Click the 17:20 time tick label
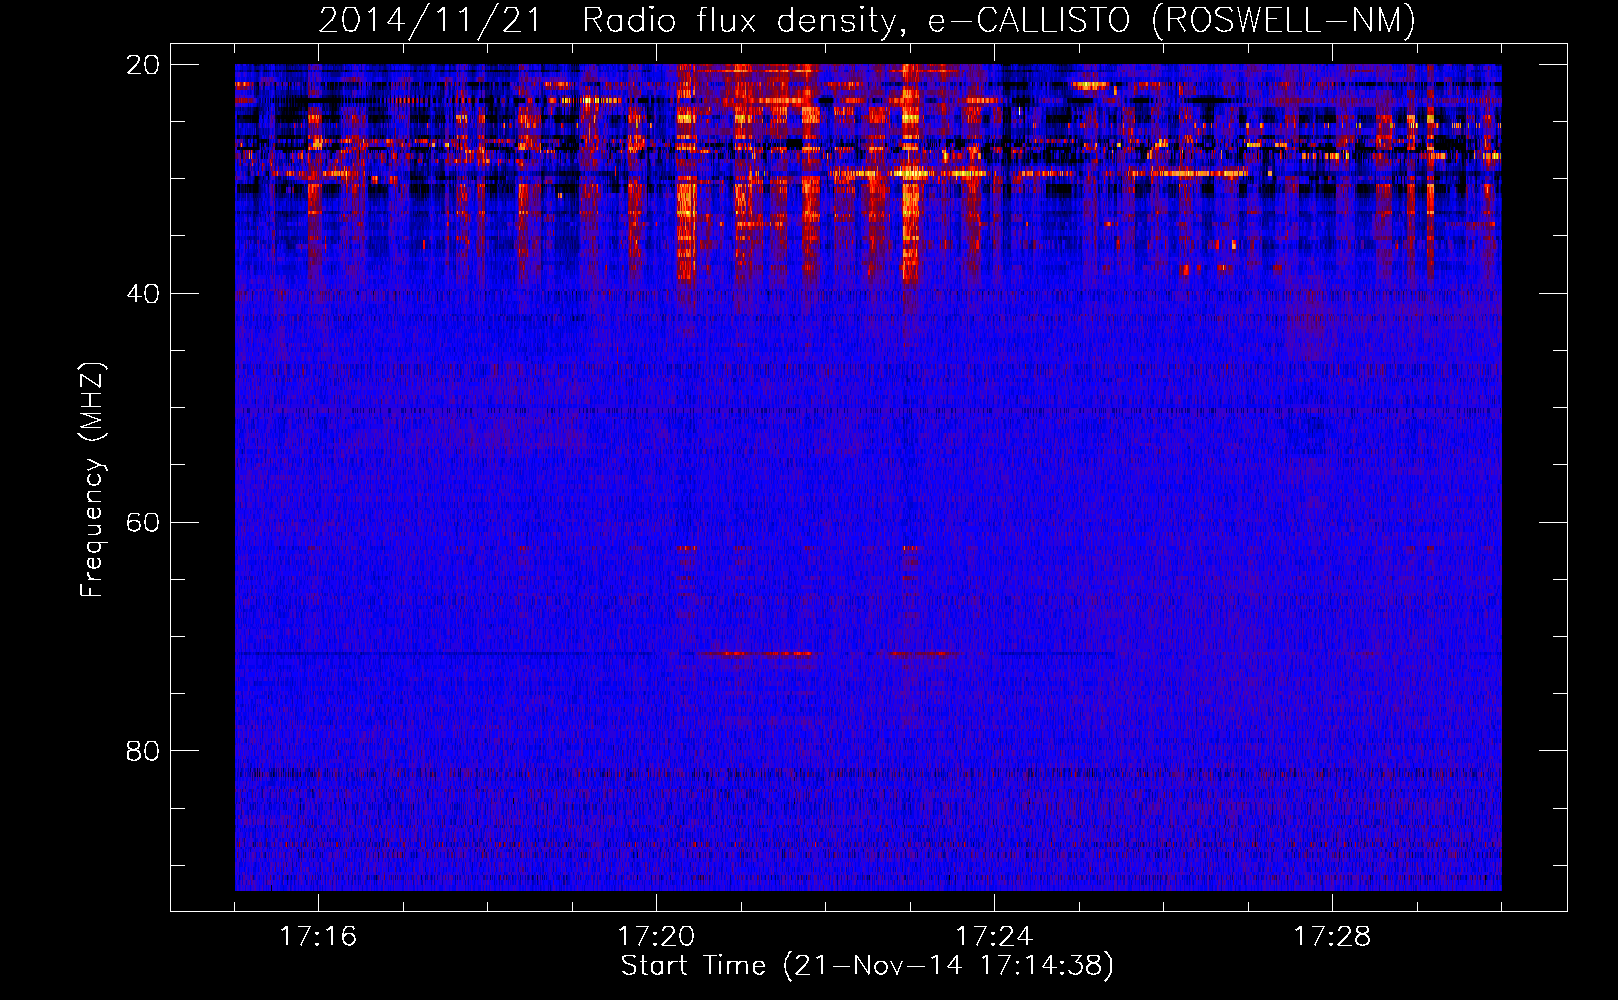1618x1000 pixels. click(x=656, y=936)
